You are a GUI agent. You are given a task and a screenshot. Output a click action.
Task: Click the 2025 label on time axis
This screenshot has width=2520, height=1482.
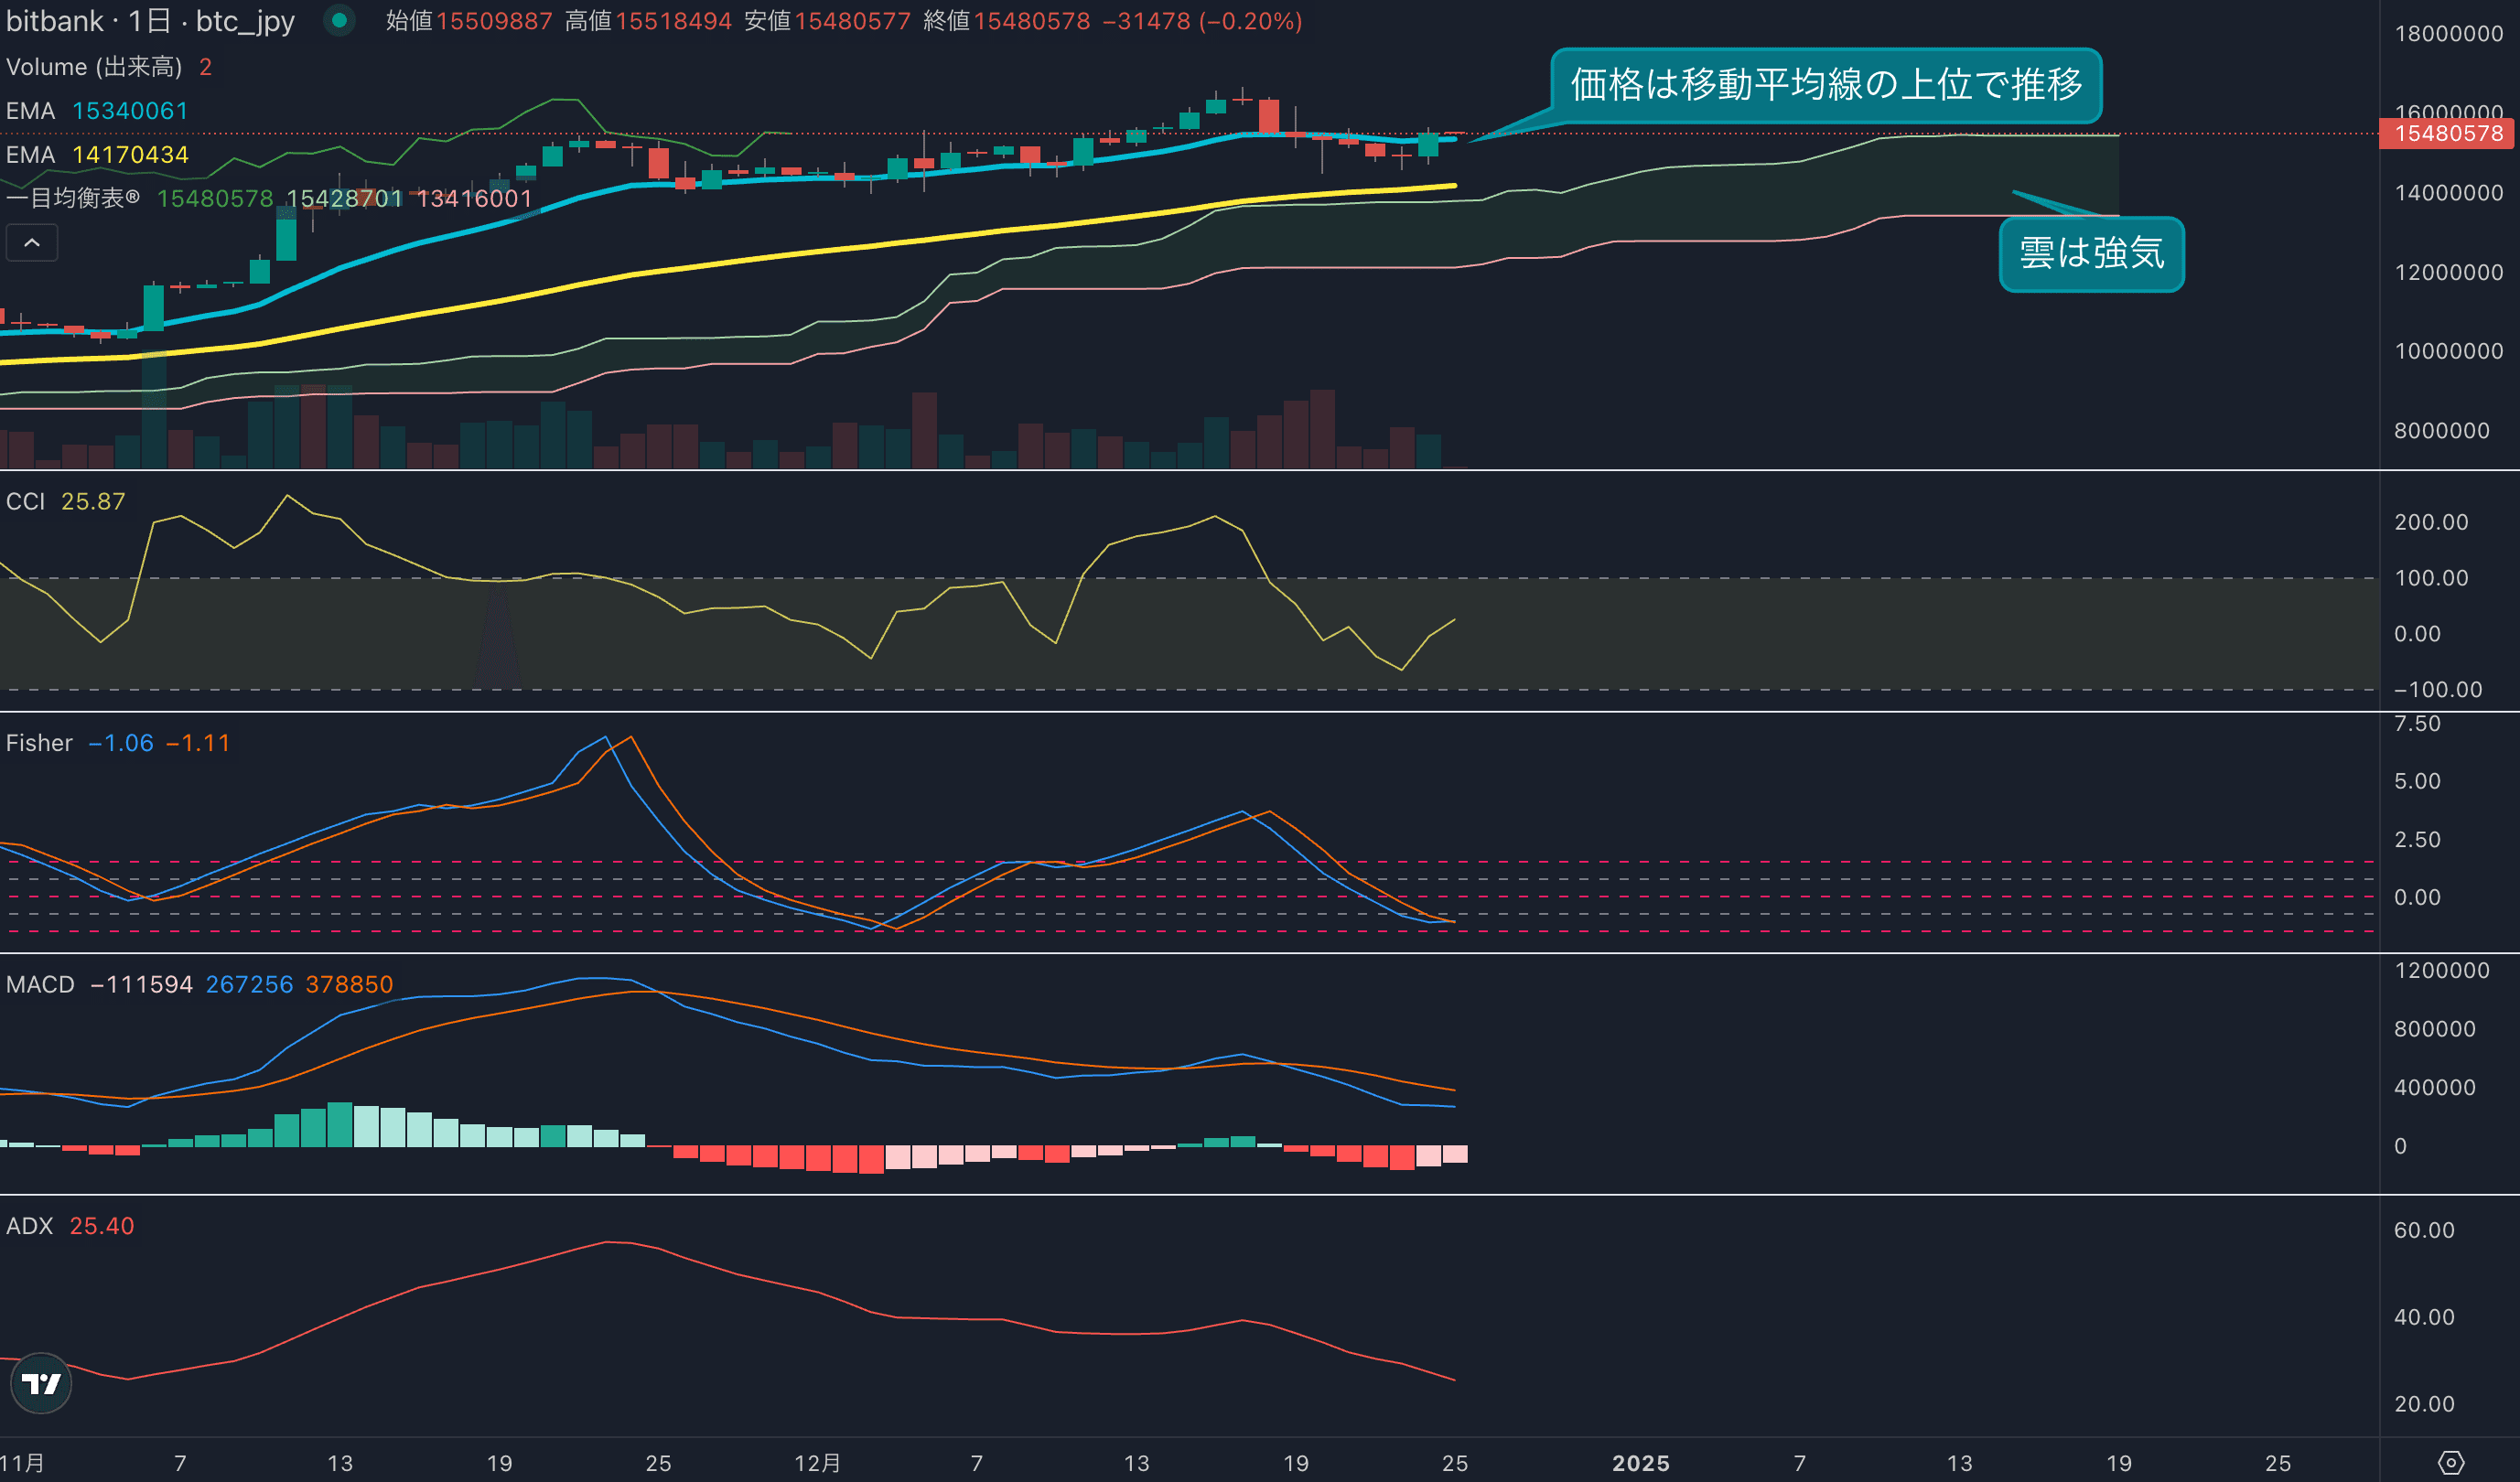coord(1640,1463)
